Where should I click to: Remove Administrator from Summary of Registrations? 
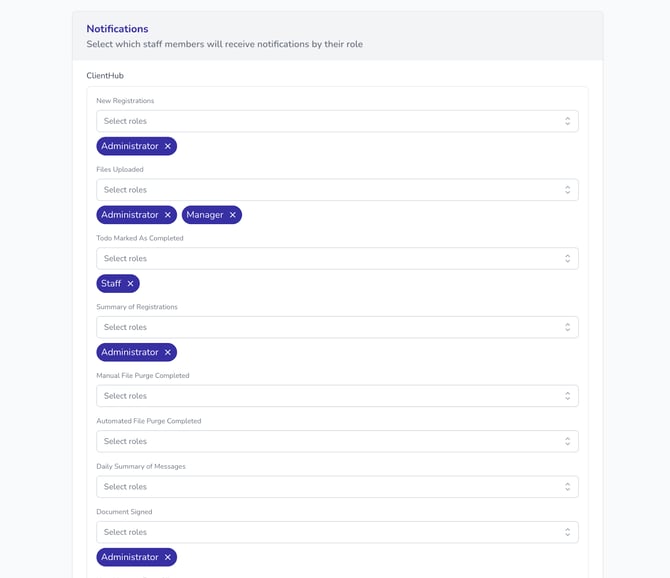coord(168,352)
